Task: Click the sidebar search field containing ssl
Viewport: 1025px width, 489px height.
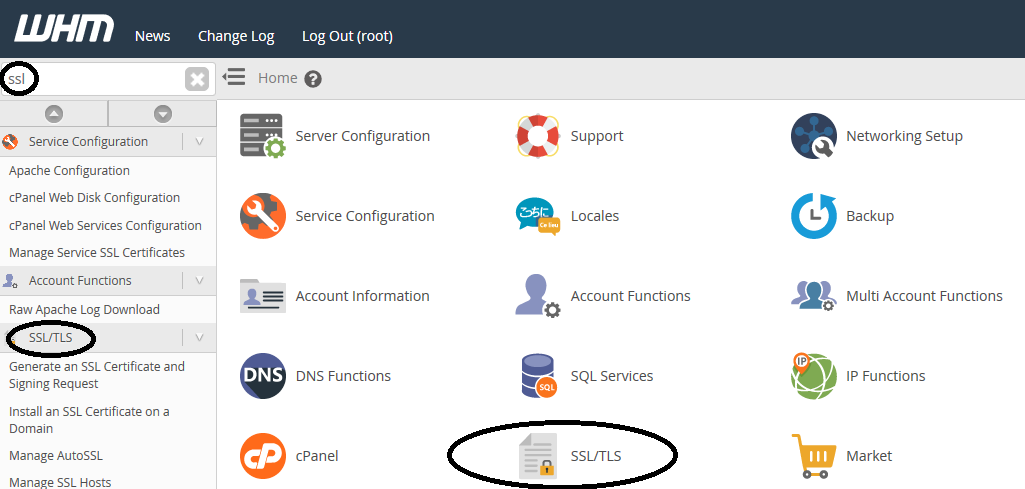Action: (x=108, y=79)
